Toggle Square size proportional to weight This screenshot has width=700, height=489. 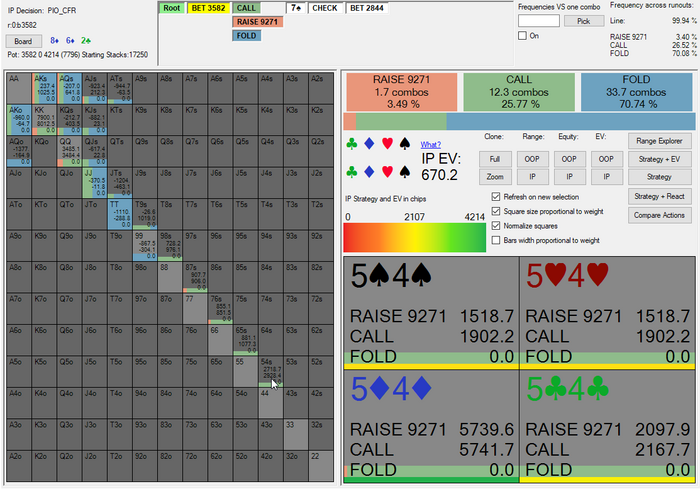496,211
